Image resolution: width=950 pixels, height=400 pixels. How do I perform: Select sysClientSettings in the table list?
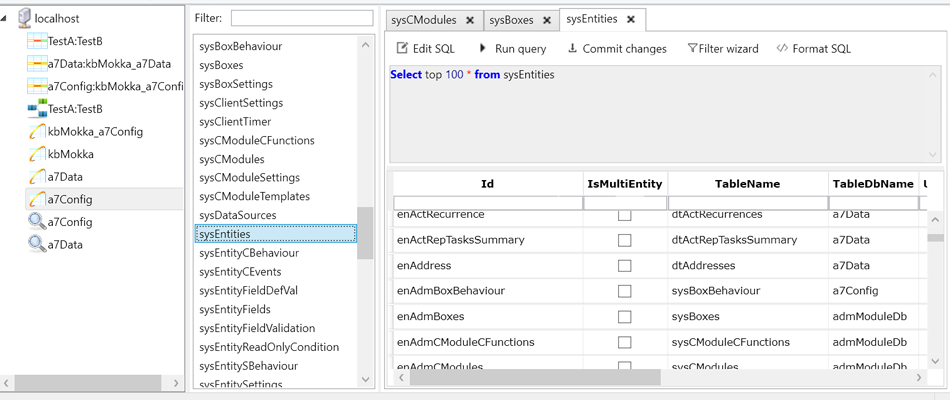(241, 102)
